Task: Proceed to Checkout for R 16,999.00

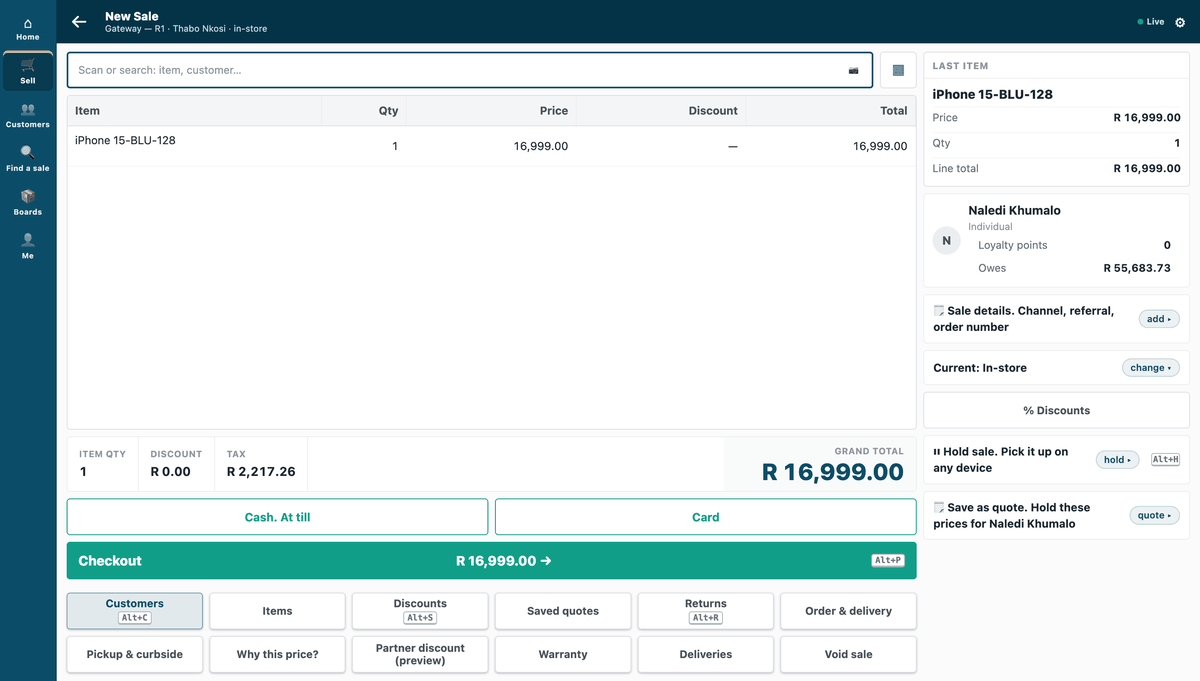Action: pos(492,561)
